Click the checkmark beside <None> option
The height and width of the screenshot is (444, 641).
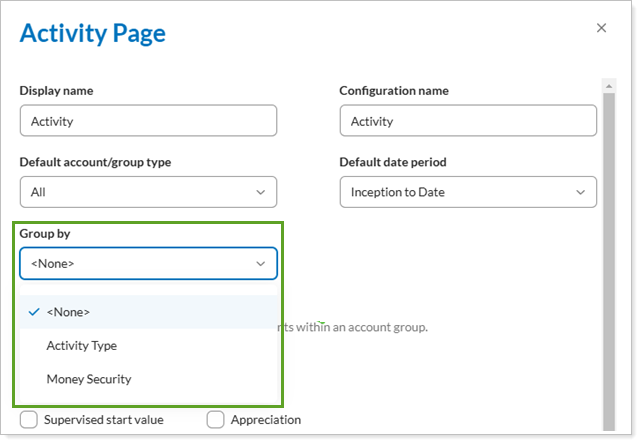tap(34, 312)
